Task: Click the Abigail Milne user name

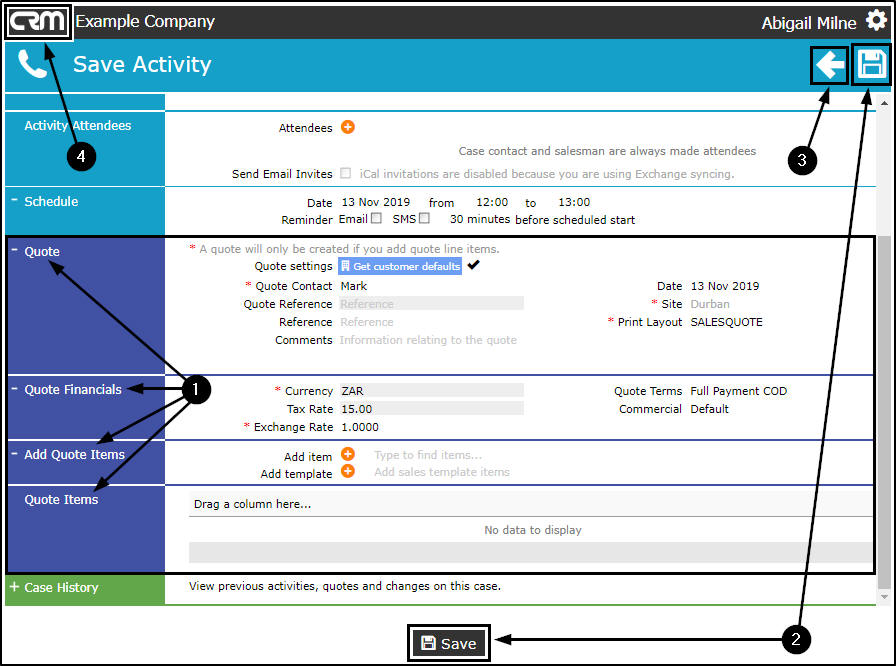Action: coord(809,23)
